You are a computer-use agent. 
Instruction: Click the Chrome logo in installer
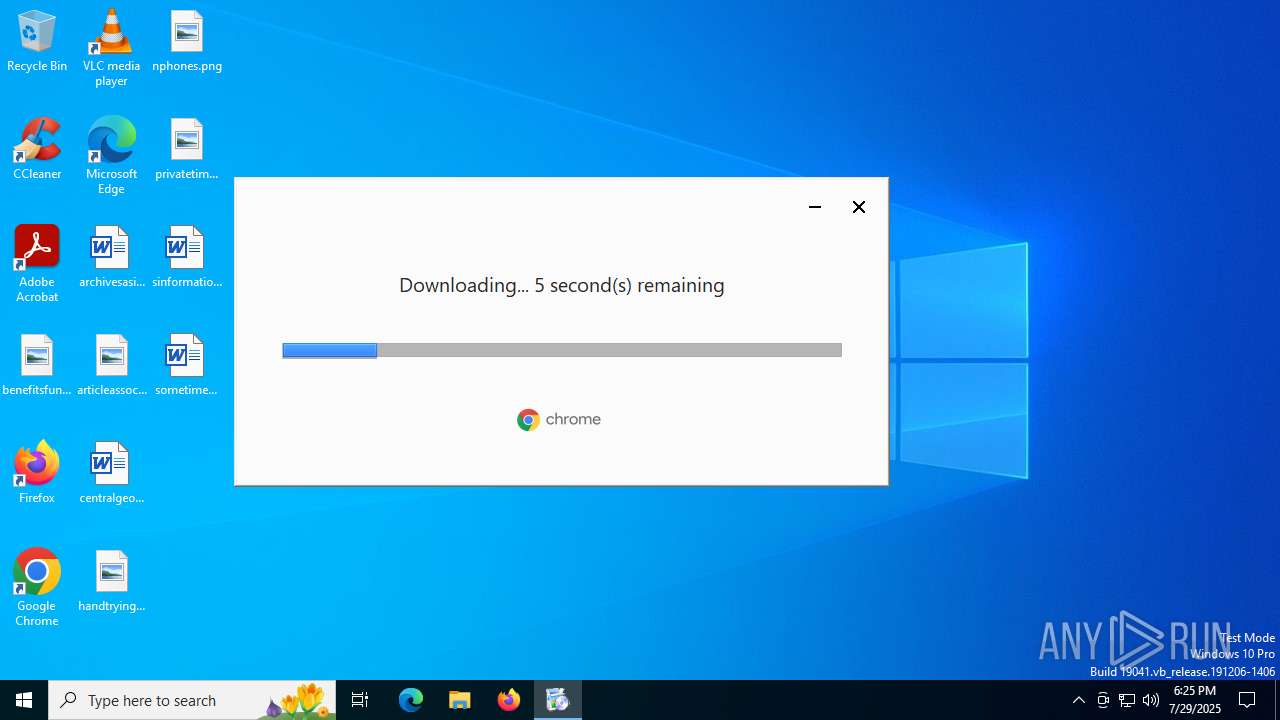coord(559,419)
